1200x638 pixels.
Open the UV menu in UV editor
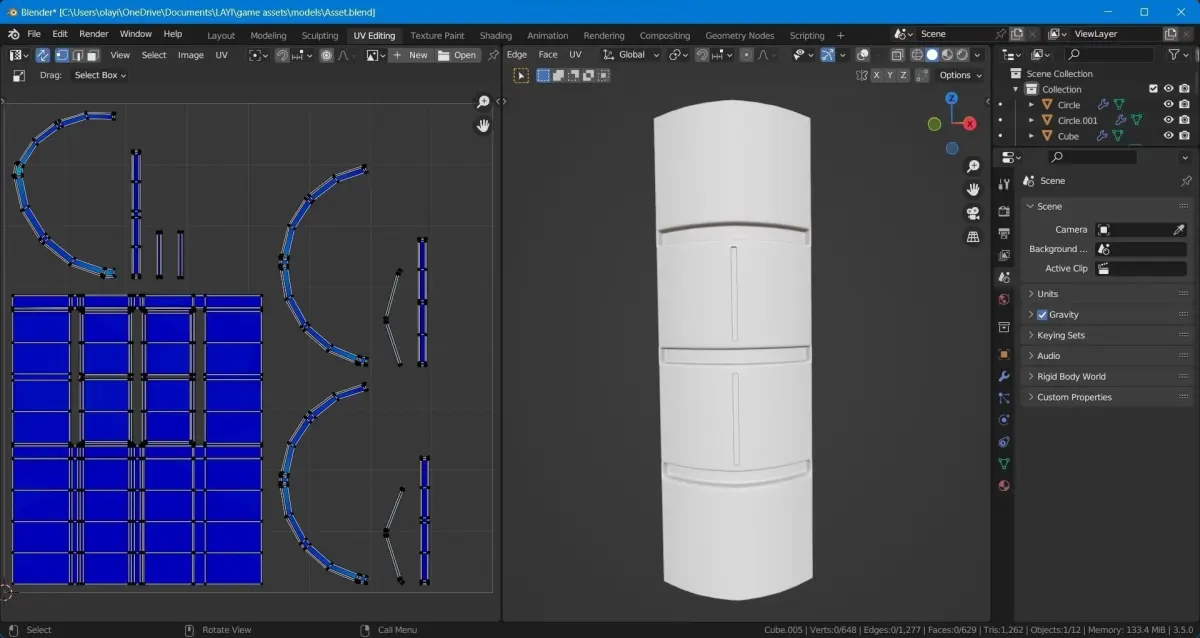221,55
